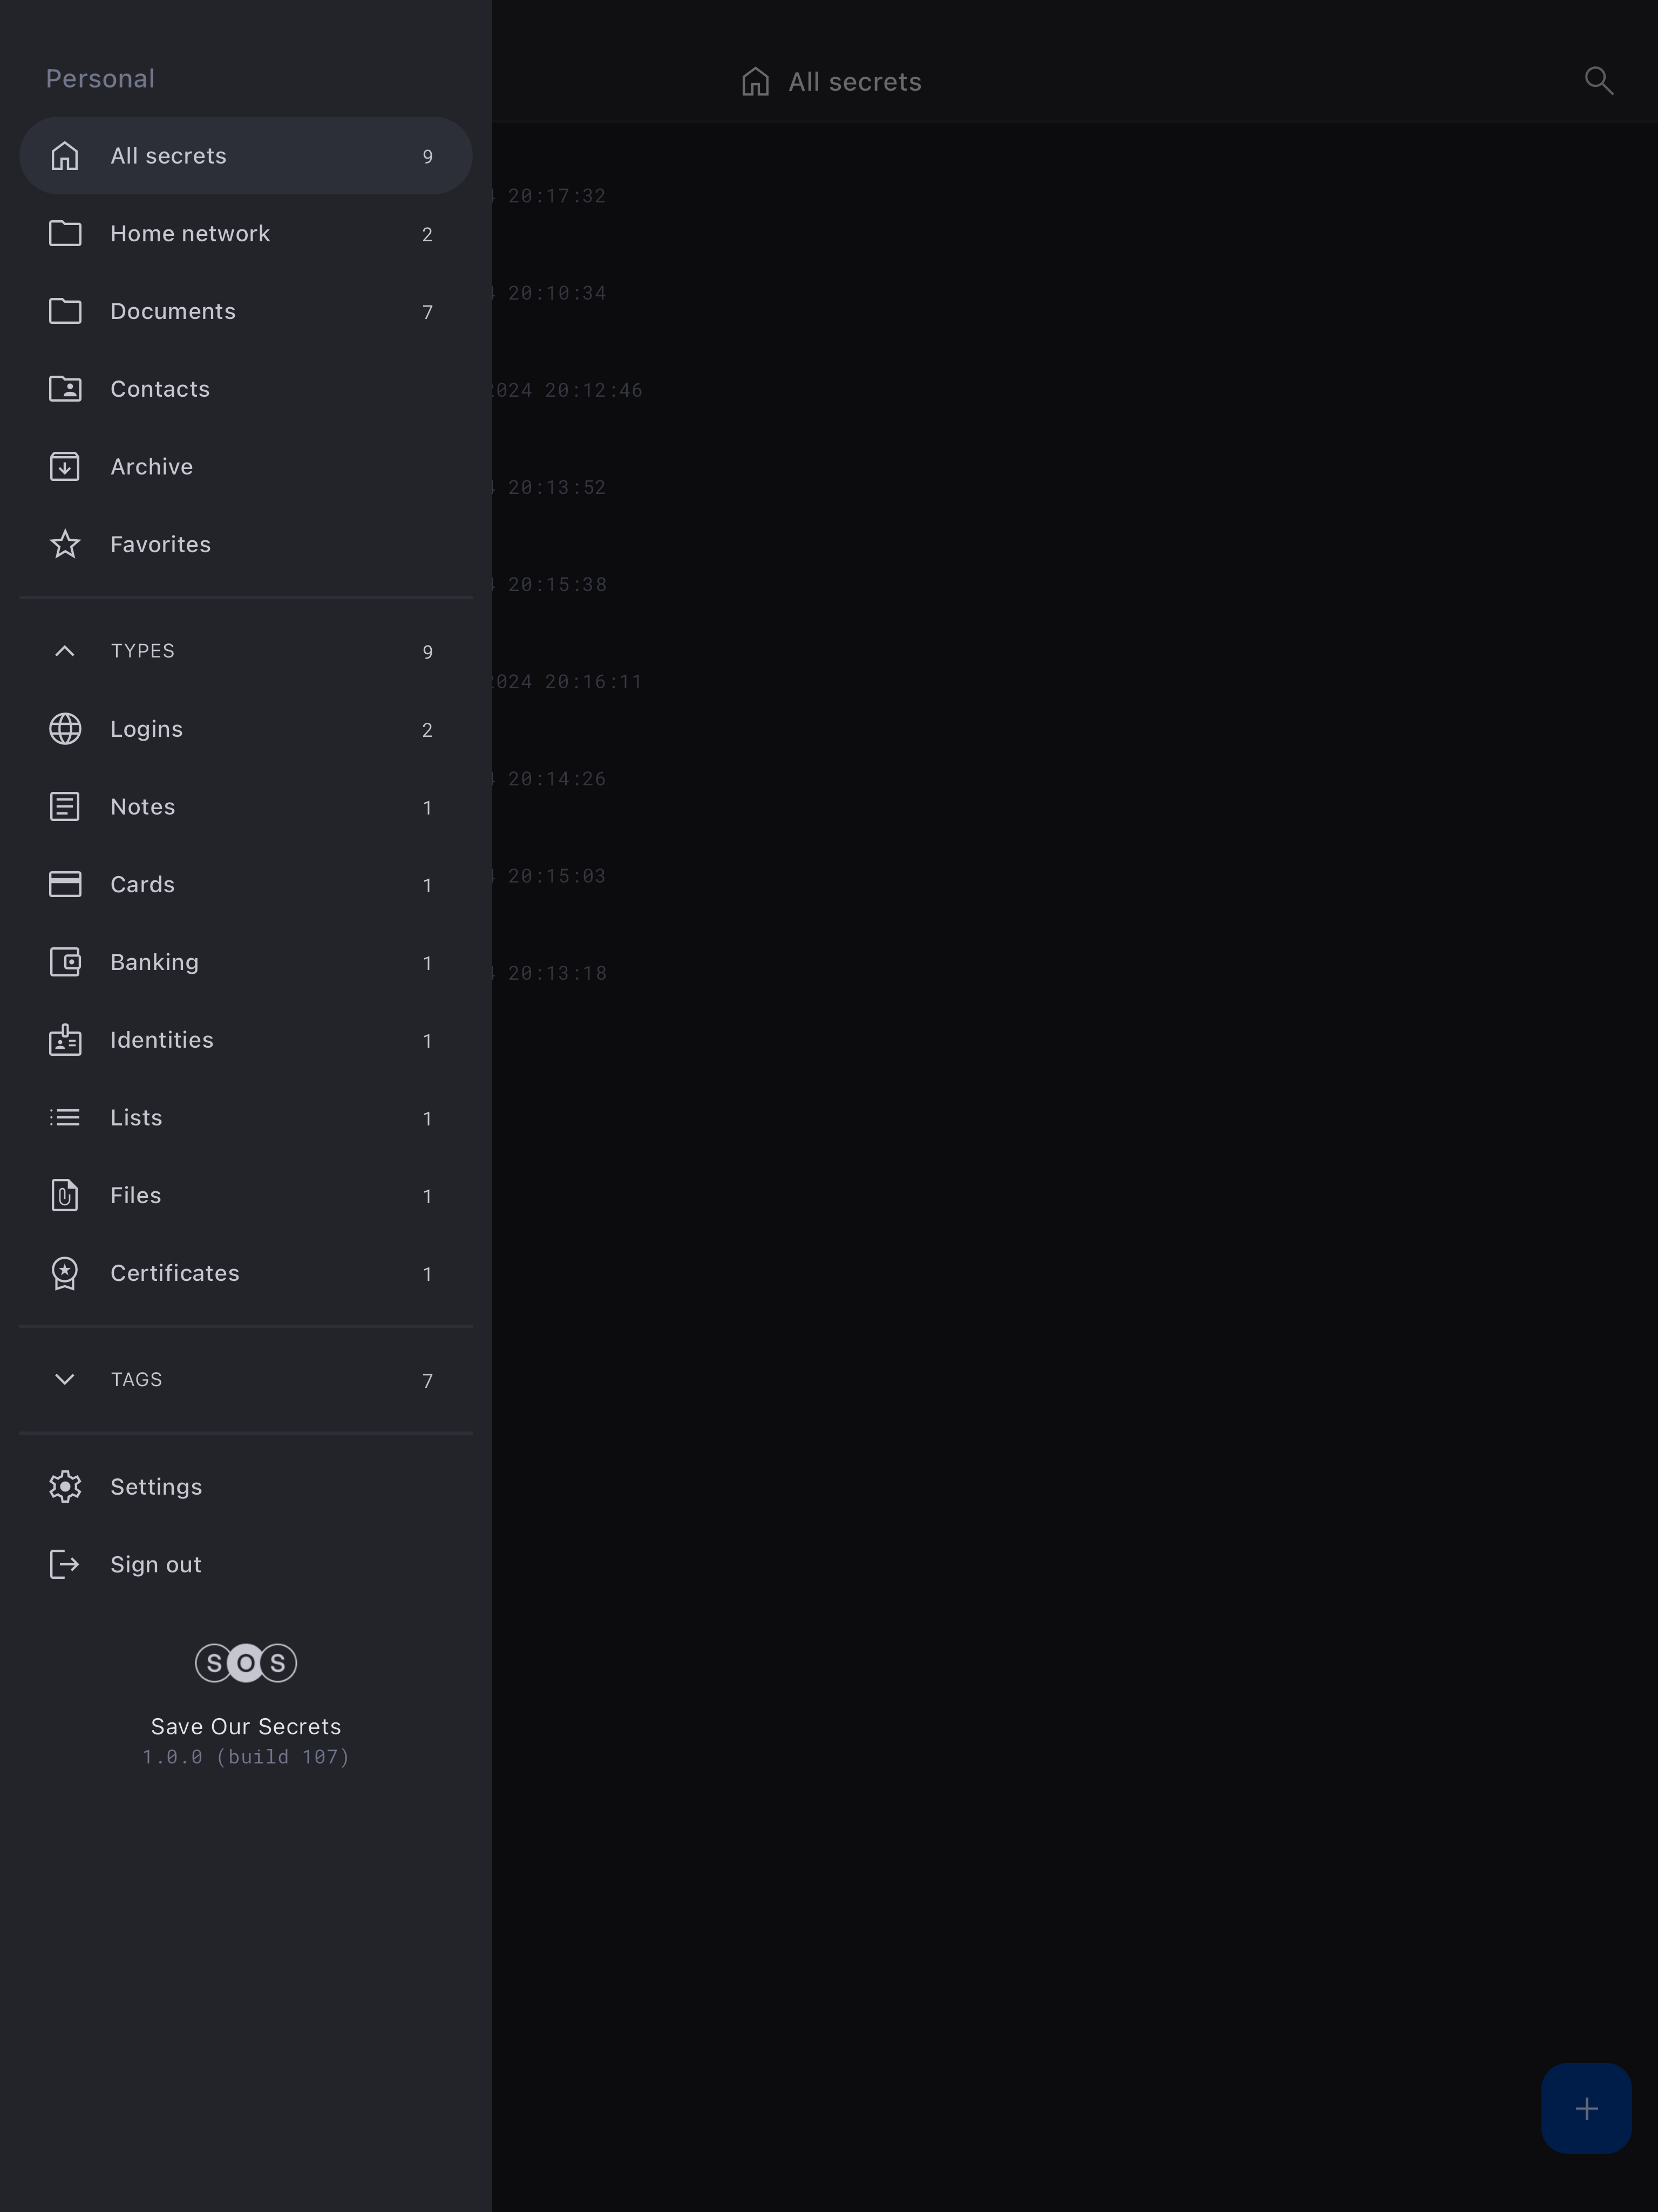Image resolution: width=1658 pixels, height=2212 pixels.
Task: Sign out of the account
Action: 155,1564
